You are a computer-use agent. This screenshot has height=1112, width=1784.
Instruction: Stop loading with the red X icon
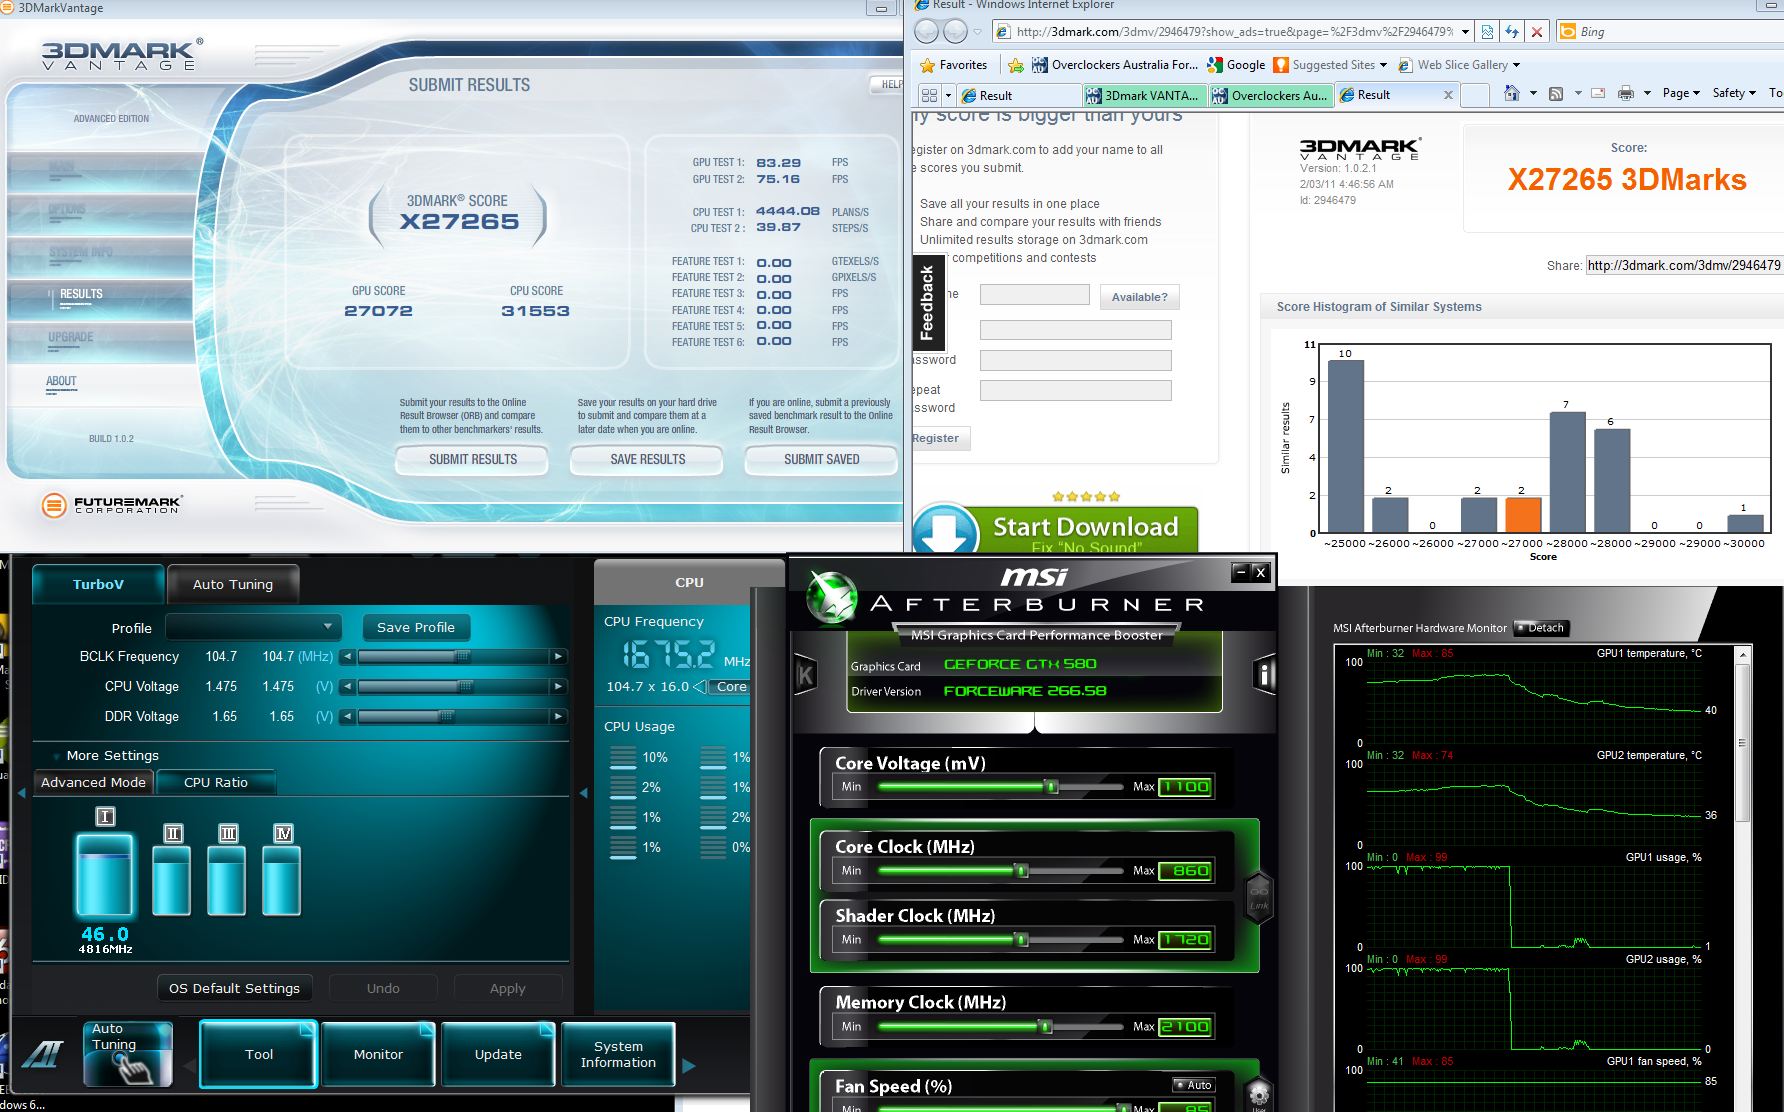coord(1537,32)
